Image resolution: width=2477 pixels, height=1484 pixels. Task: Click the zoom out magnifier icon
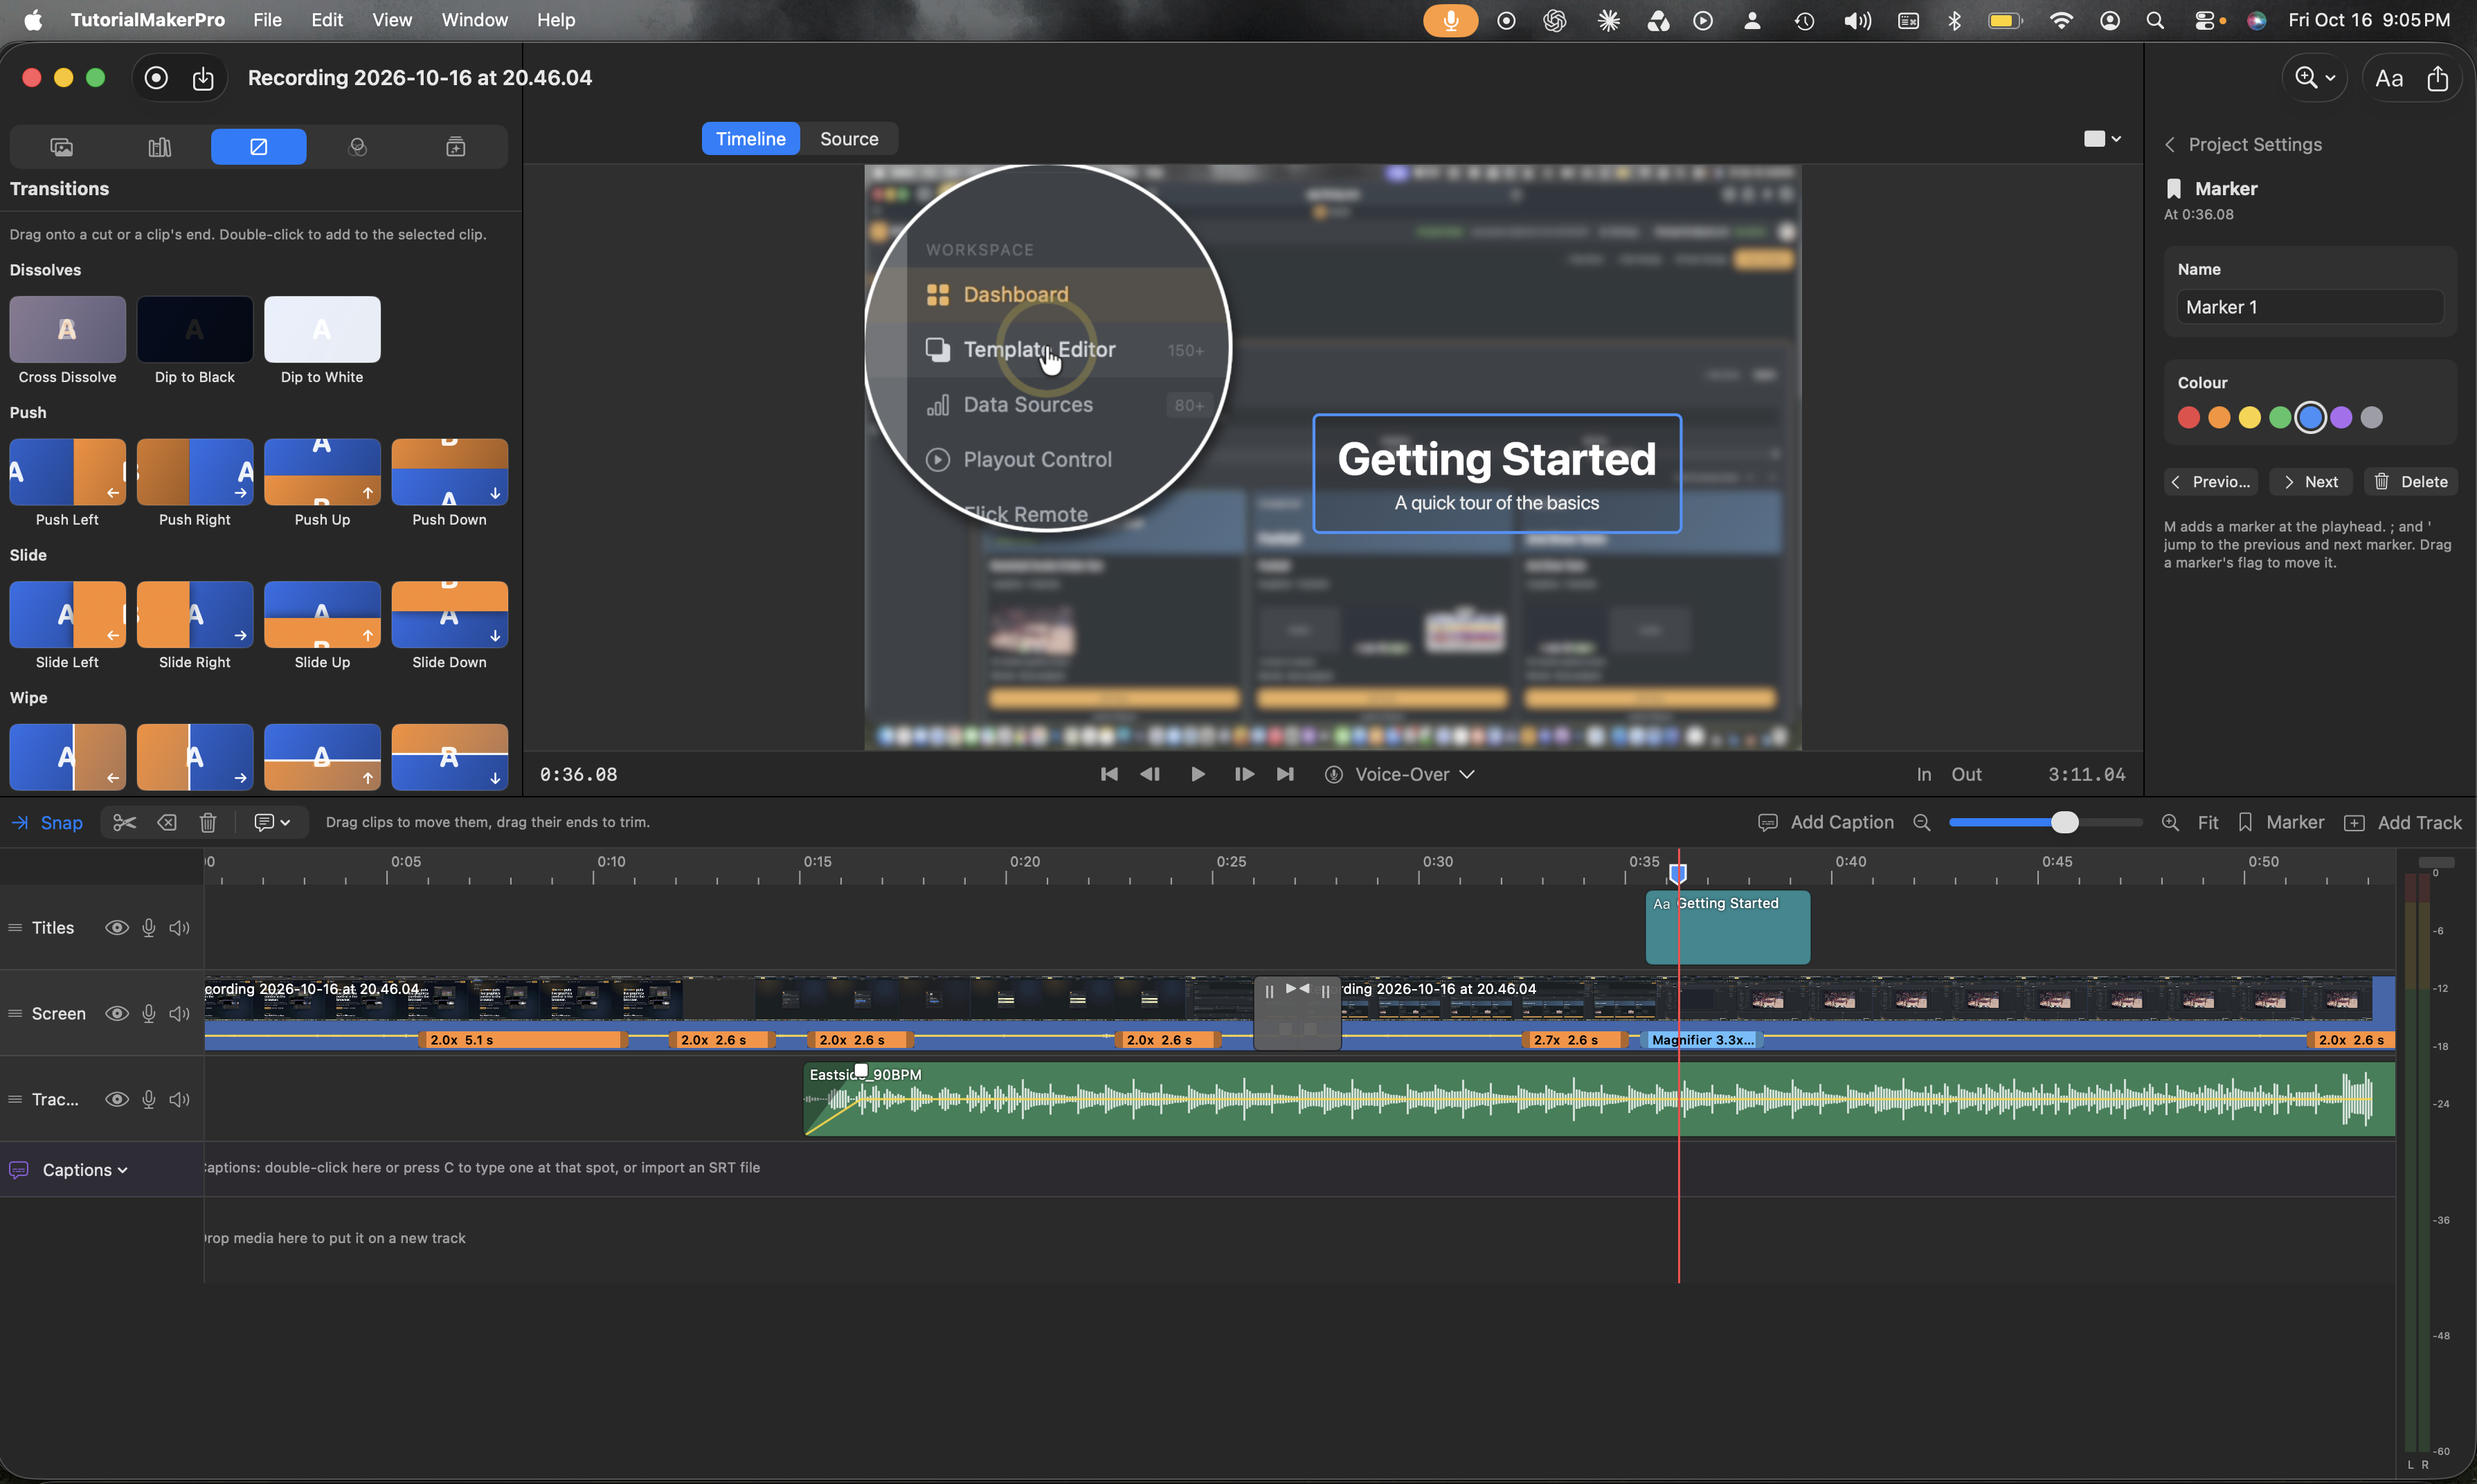coord(1921,822)
